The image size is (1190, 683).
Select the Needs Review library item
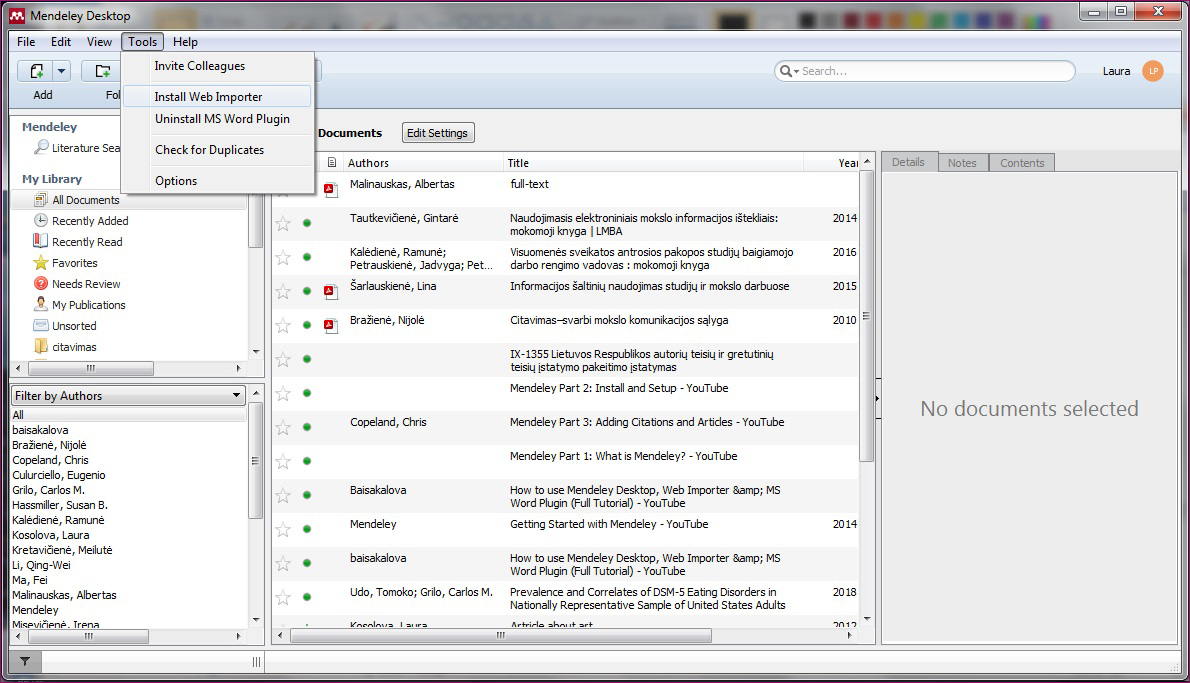point(86,284)
